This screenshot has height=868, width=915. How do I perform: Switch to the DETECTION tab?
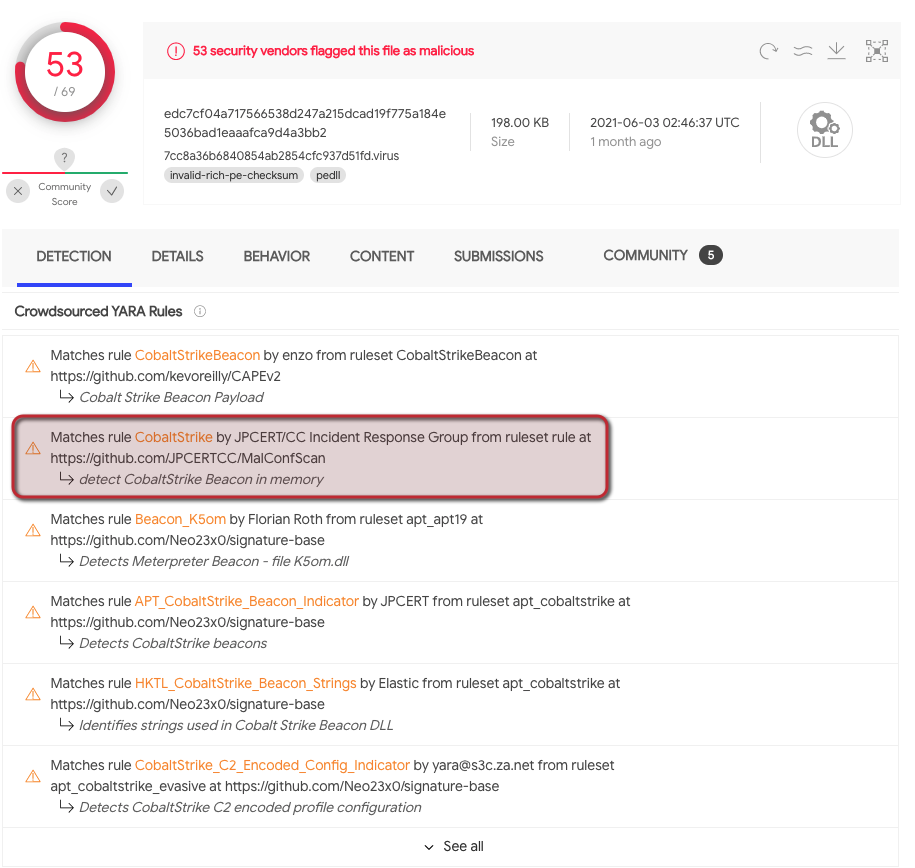coord(74,256)
